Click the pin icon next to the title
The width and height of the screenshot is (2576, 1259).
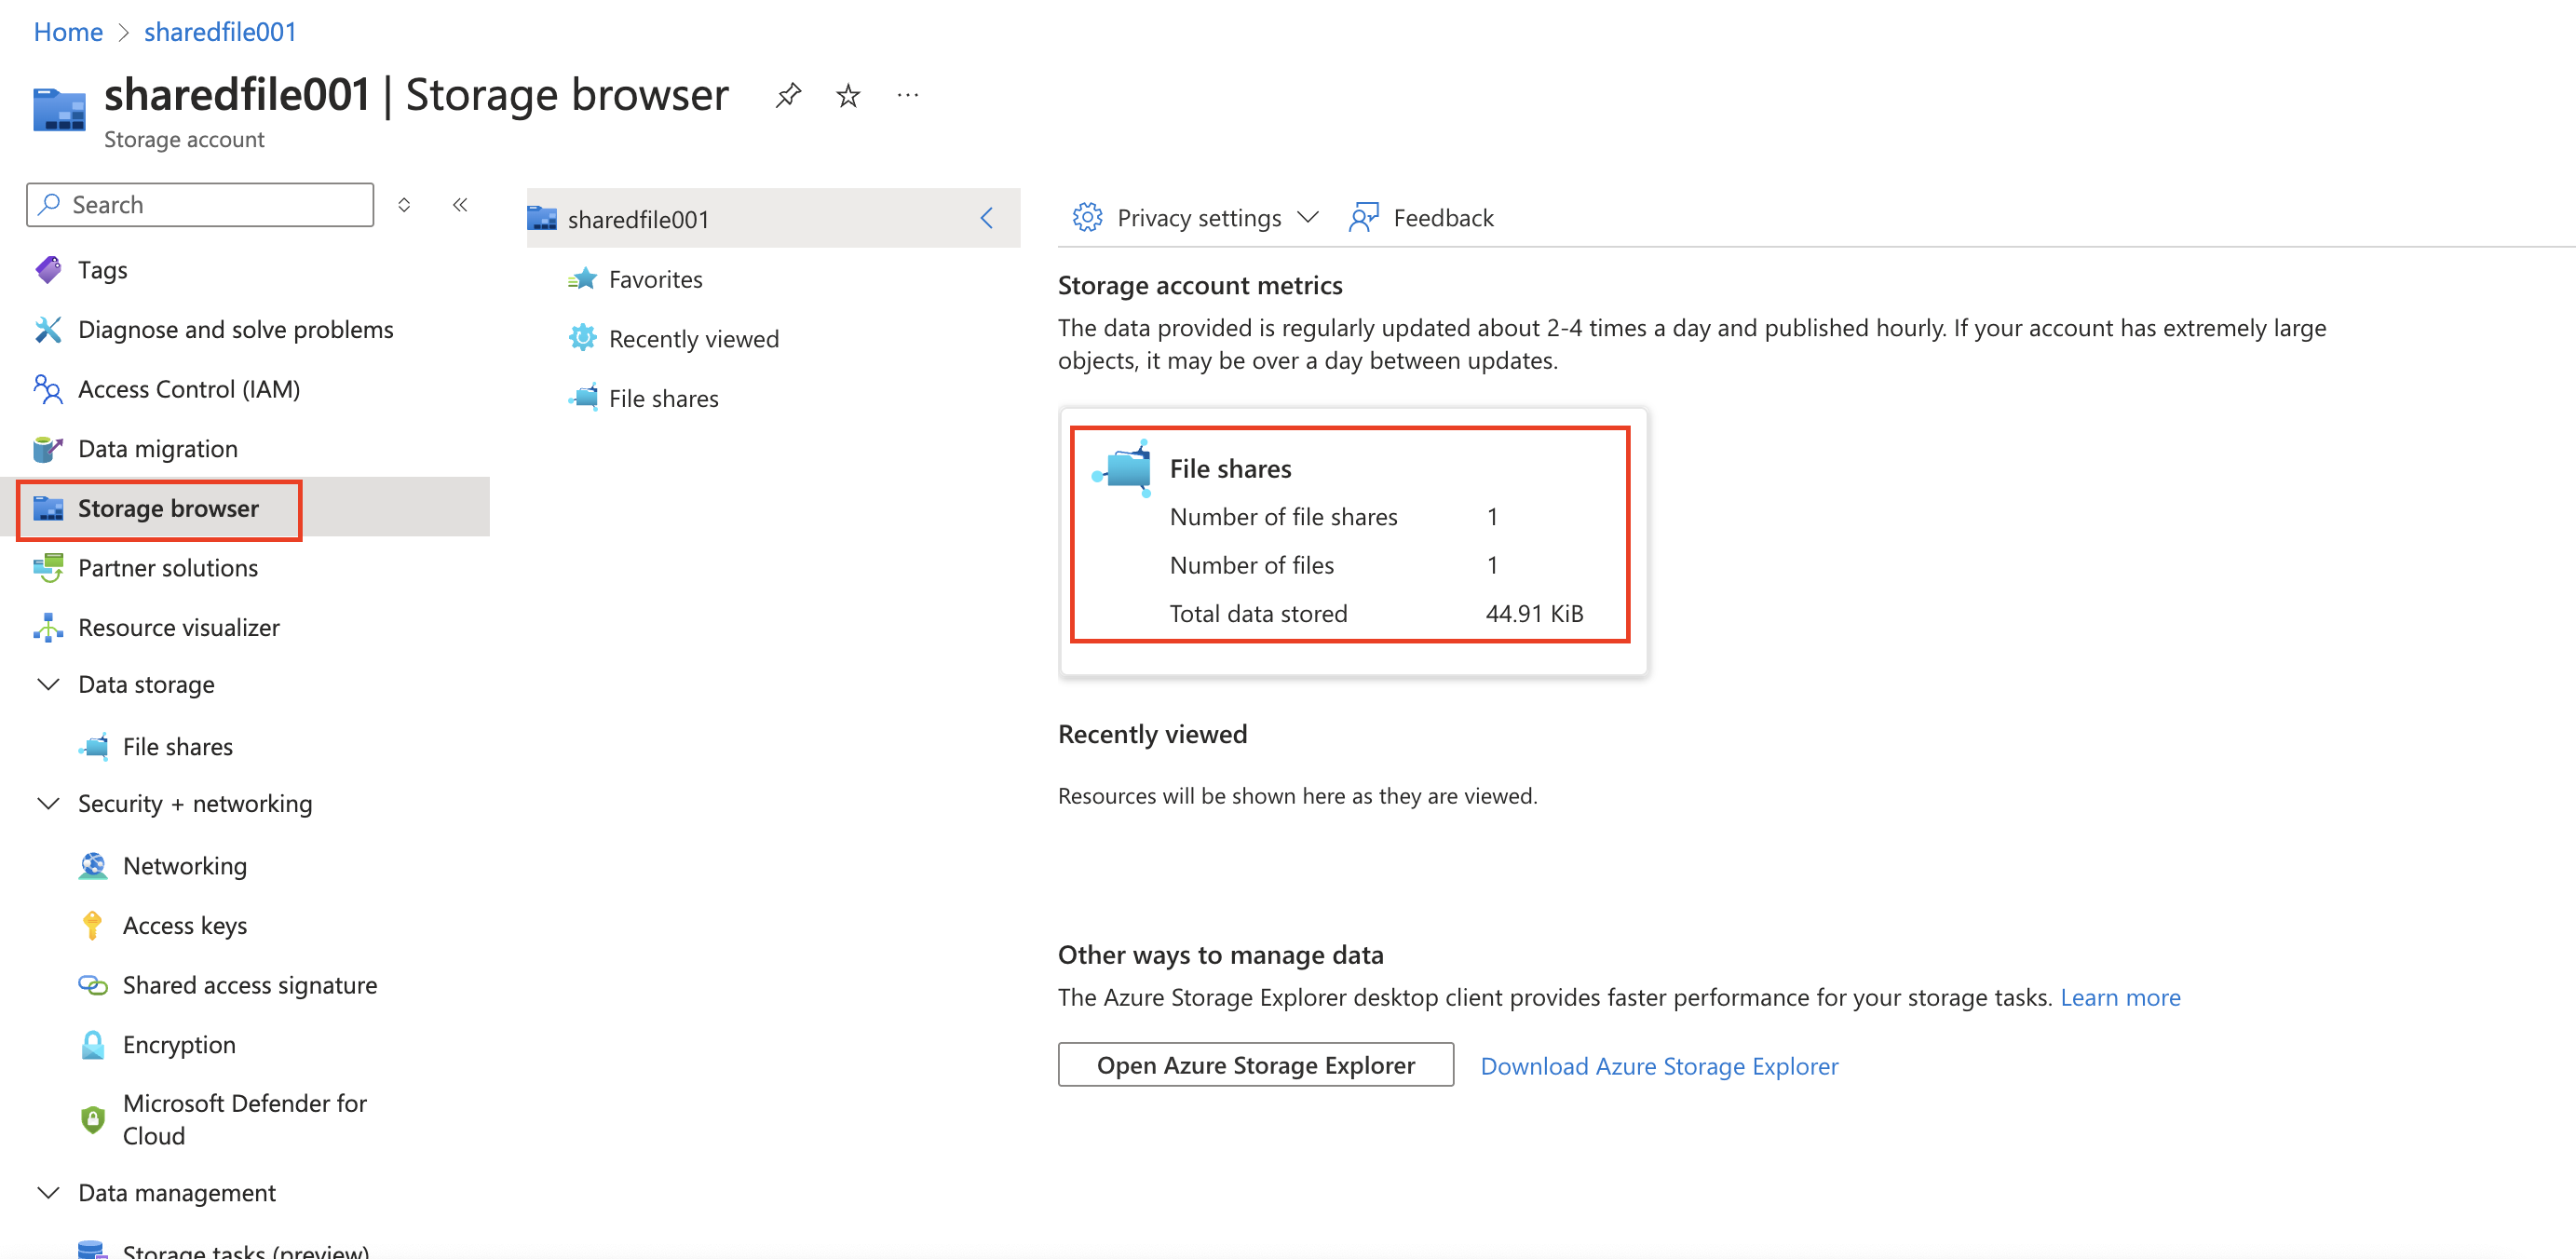point(788,96)
